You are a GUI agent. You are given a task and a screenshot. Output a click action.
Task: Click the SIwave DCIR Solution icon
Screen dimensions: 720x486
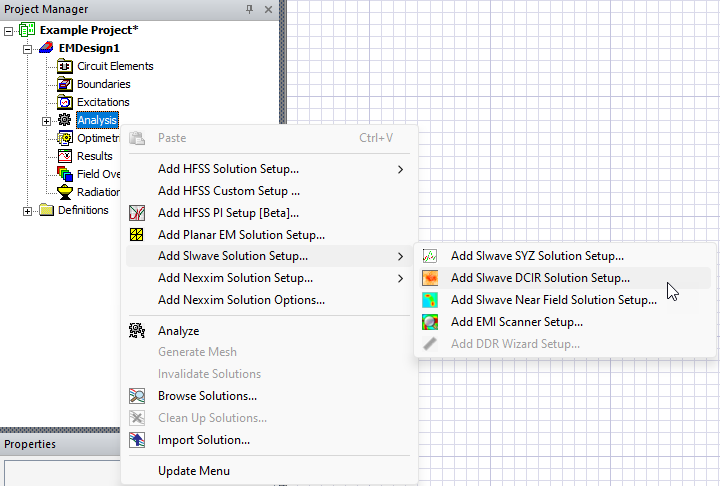click(430, 278)
